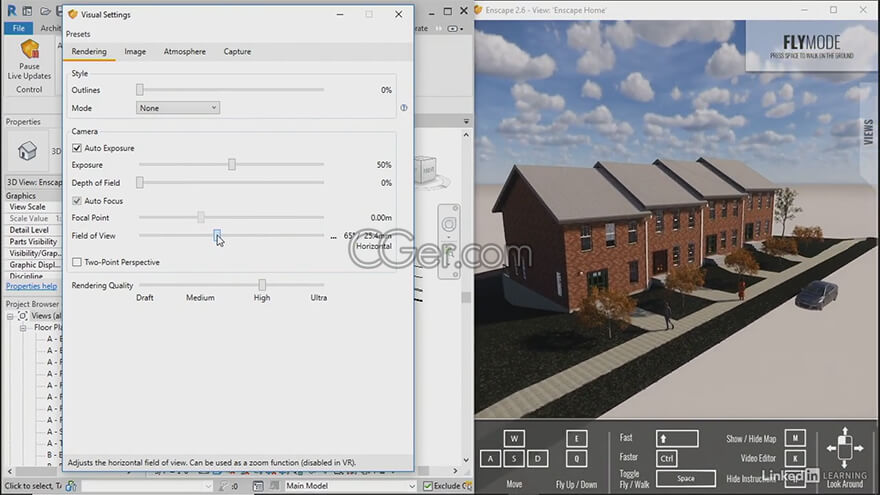This screenshot has height=495, width=880.
Task: Switch to the Image tab
Action: click(135, 52)
